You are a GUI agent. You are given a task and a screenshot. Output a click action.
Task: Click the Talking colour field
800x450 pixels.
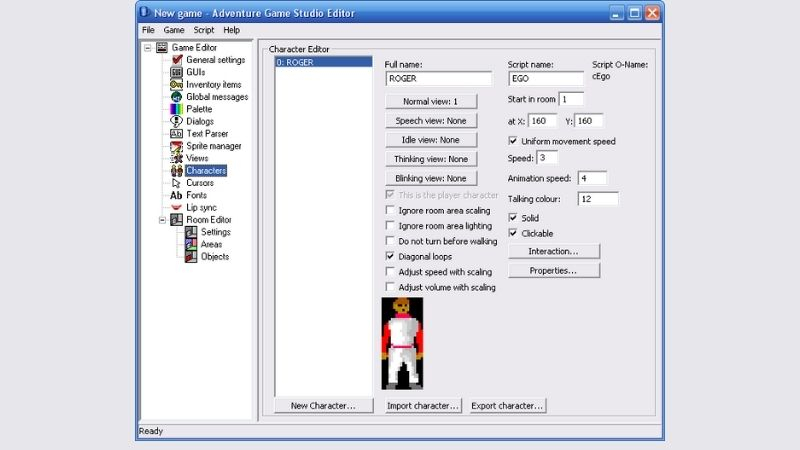pyautogui.click(x=598, y=199)
